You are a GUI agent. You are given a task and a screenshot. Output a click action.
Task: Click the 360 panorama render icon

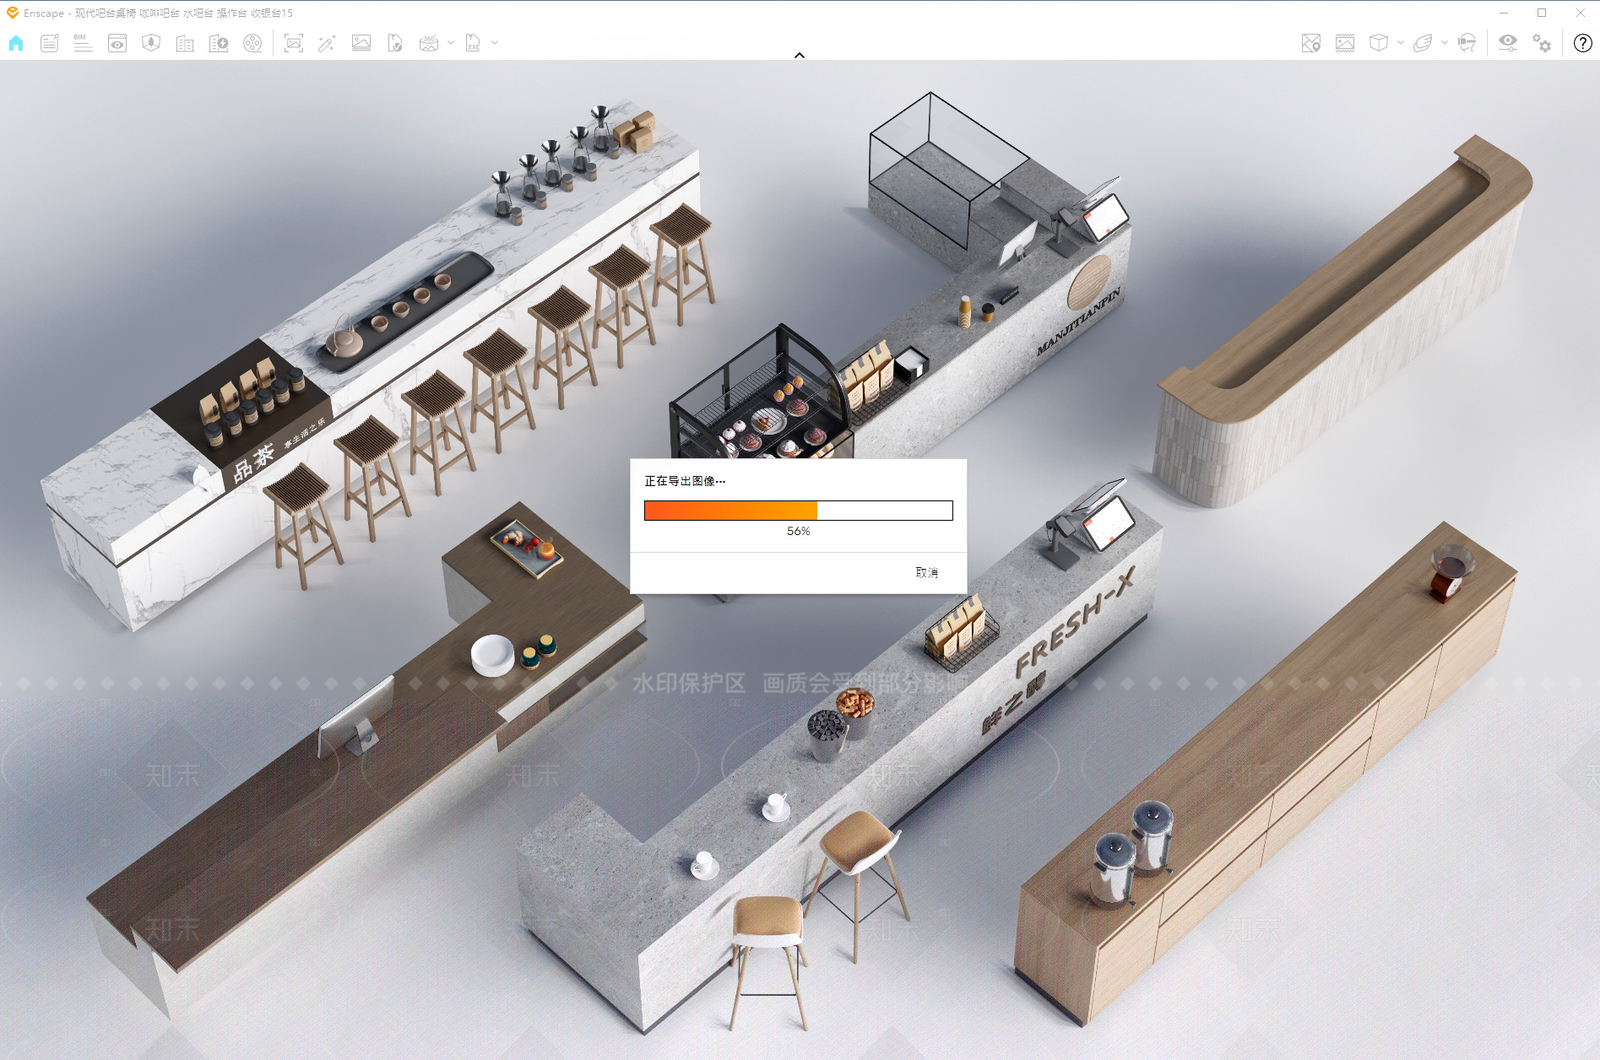[429, 43]
